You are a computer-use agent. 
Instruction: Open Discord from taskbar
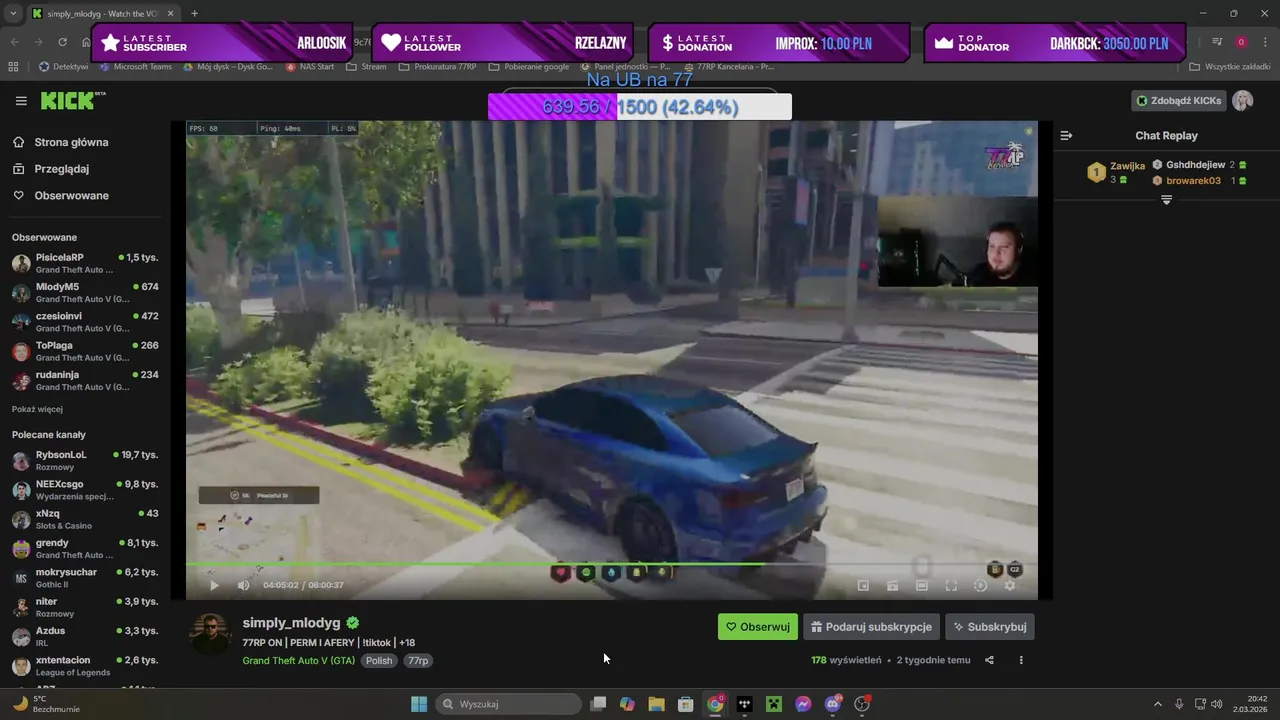click(x=833, y=704)
